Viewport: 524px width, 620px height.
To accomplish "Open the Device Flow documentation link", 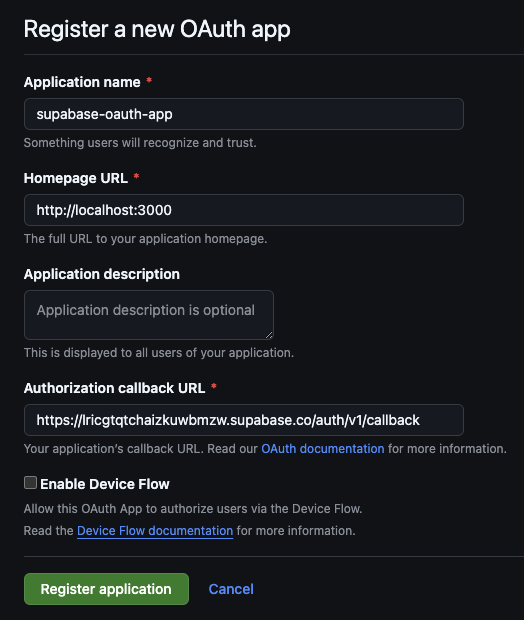I will coord(155,531).
